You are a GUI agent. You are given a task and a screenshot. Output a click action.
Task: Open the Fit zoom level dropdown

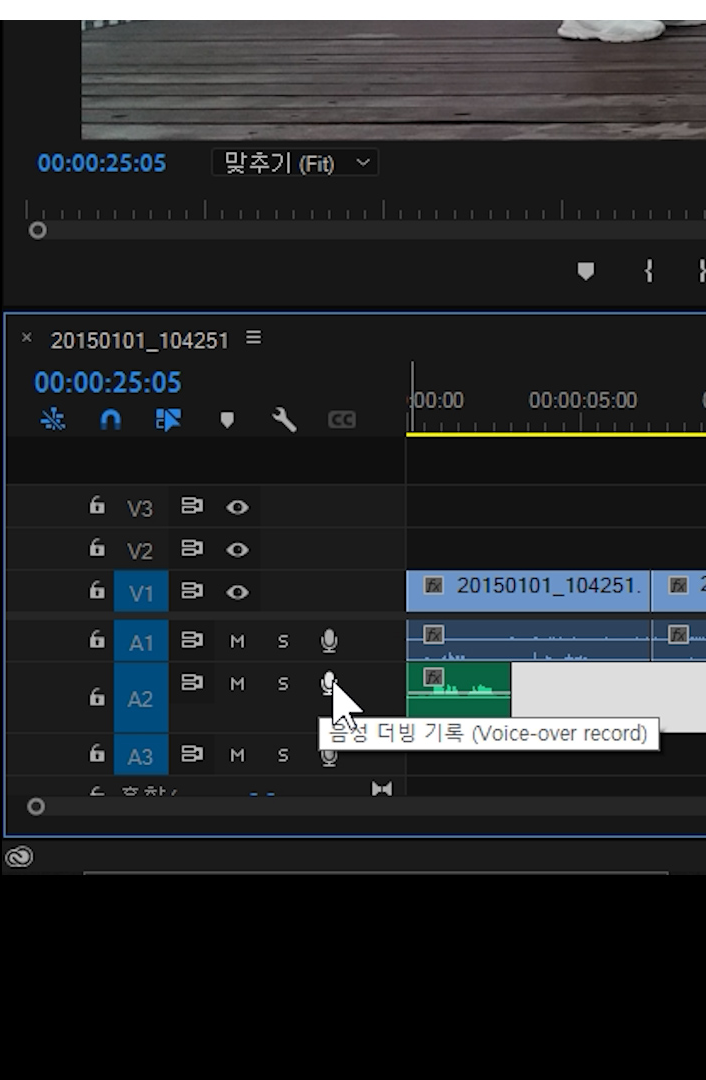(295, 163)
